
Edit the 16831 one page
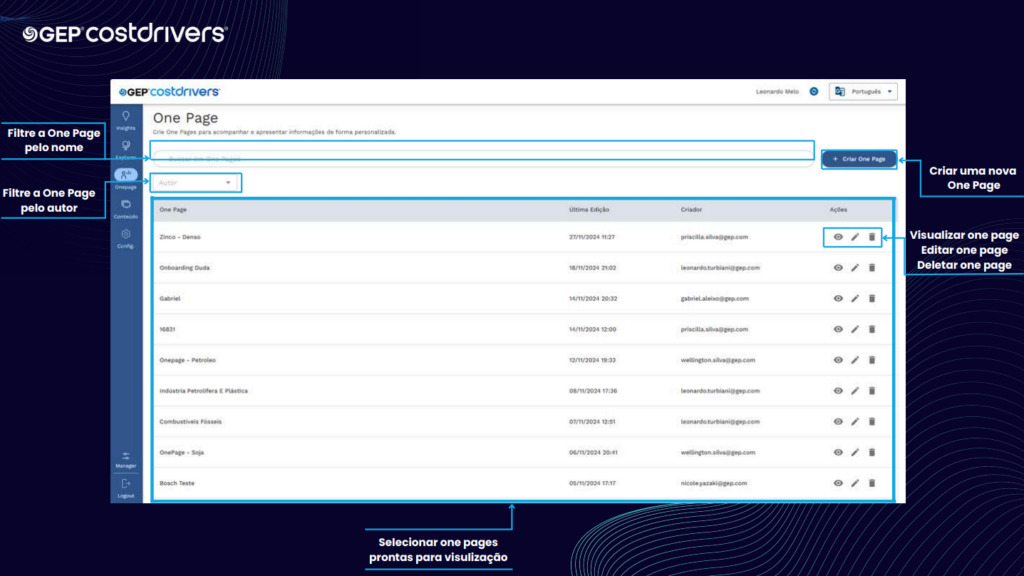tap(855, 329)
